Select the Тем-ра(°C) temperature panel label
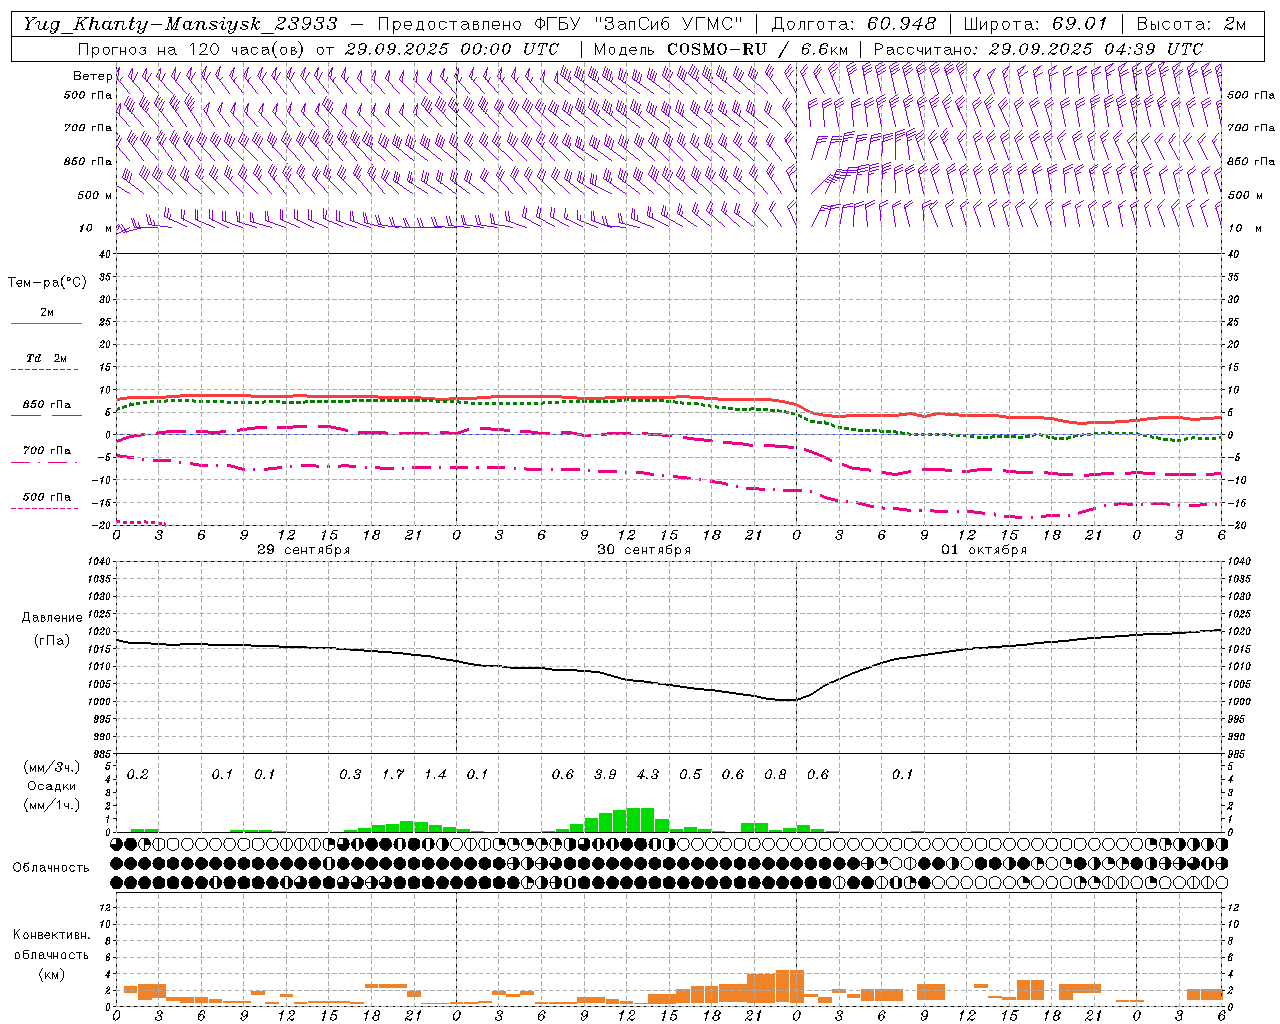Screen dimensions: 1280x1024 pyautogui.click(x=47, y=283)
